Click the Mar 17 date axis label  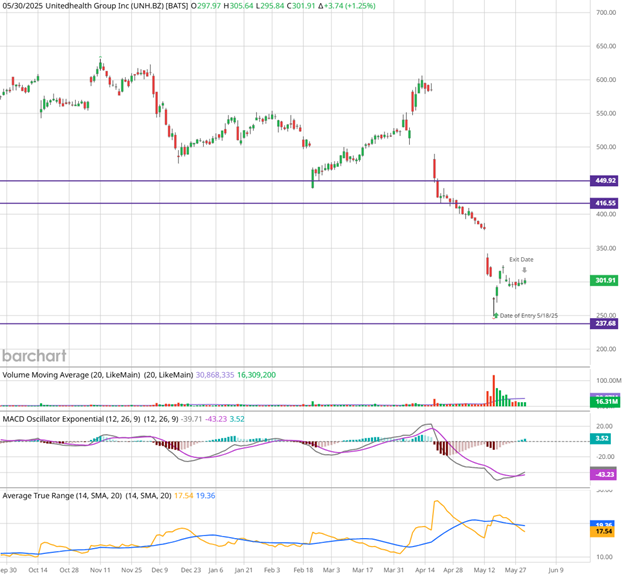tap(363, 570)
